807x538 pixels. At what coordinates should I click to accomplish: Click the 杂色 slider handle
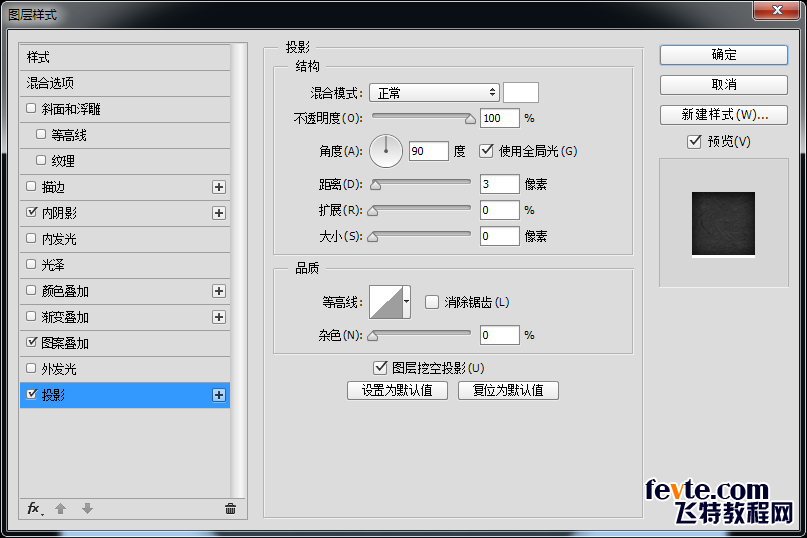(373, 336)
